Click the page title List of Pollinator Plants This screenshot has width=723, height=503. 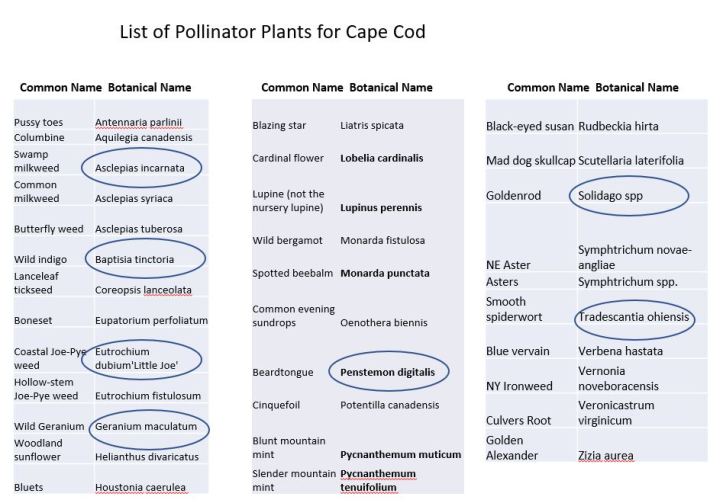click(x=272, y=32)
